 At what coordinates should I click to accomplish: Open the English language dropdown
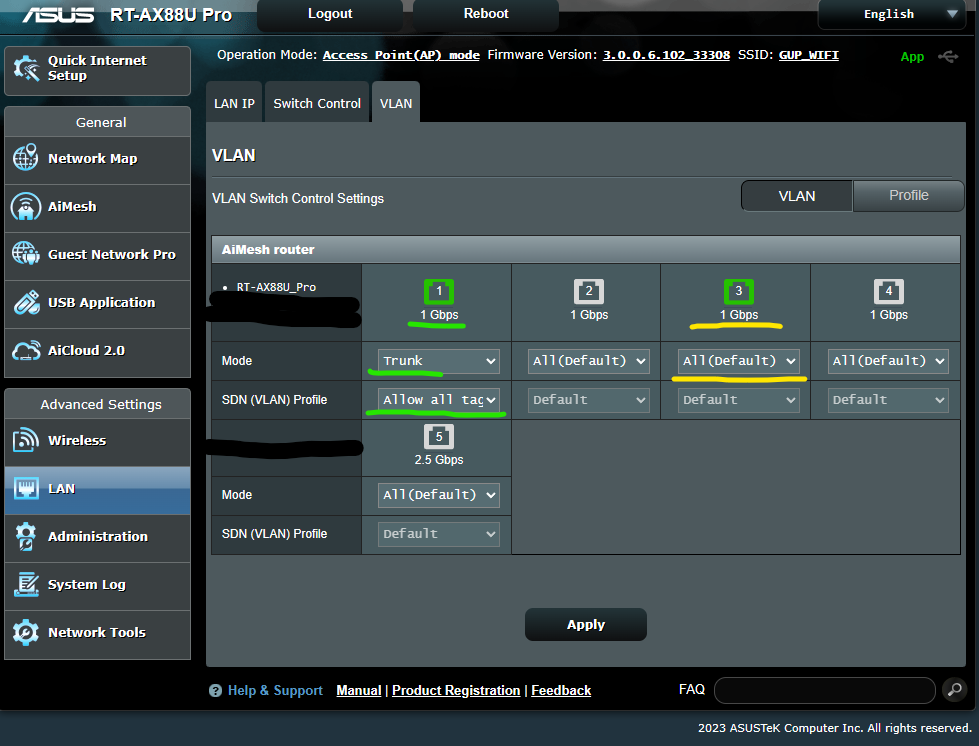(x=892, y=14)
